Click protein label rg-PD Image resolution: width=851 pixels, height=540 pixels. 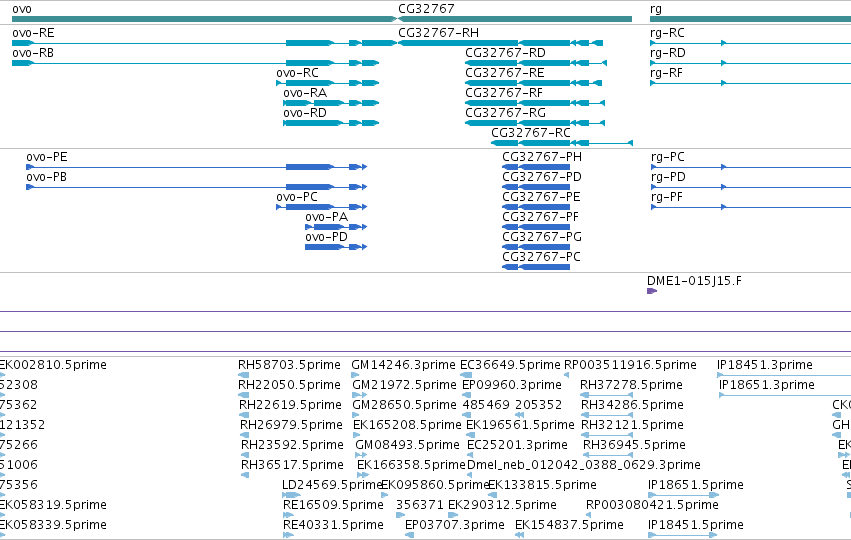coord(668,177)
